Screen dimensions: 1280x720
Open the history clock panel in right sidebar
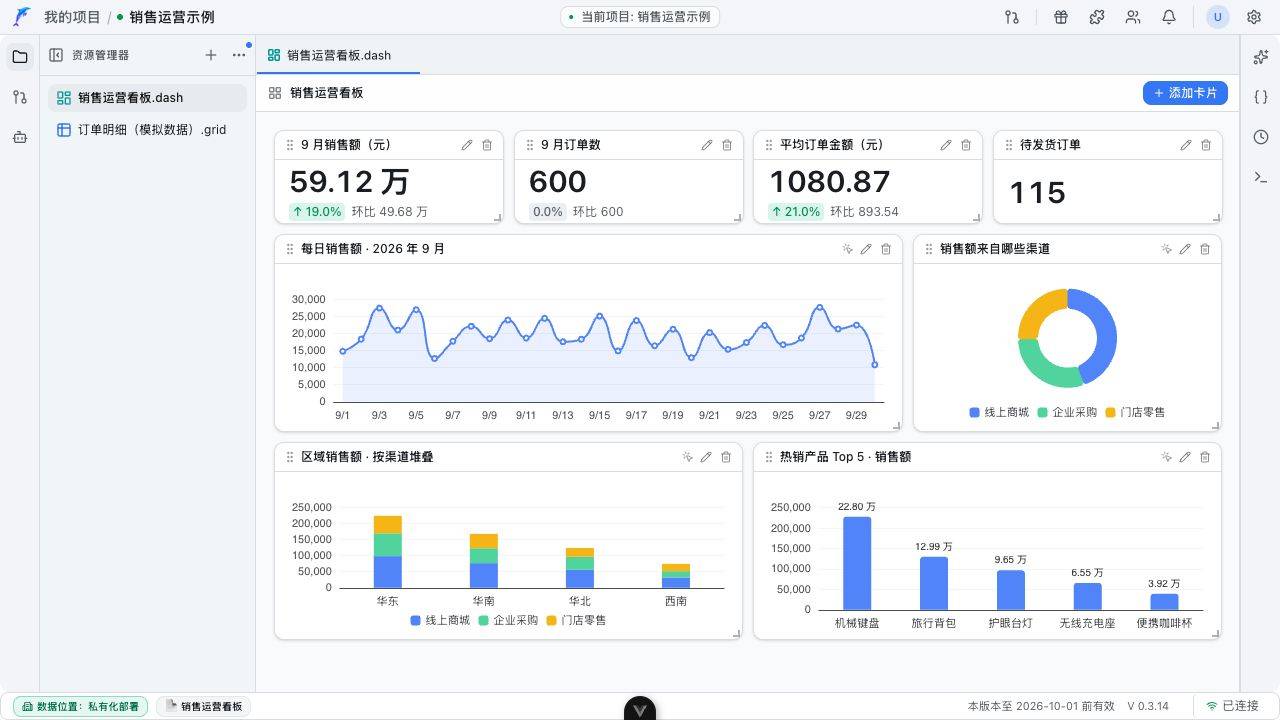click(1261, 137)
